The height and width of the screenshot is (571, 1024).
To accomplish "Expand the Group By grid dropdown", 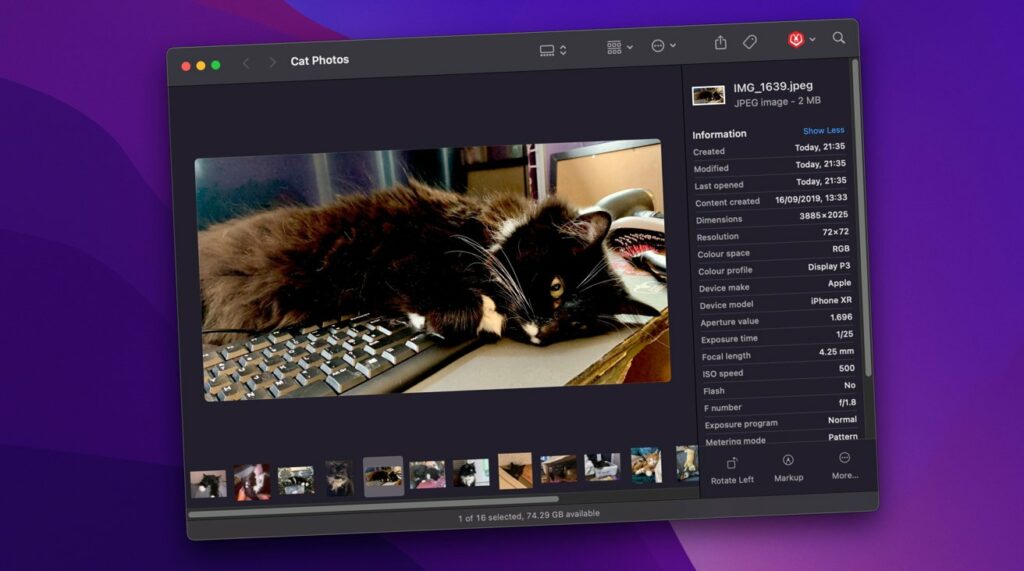I will (619, 47).
